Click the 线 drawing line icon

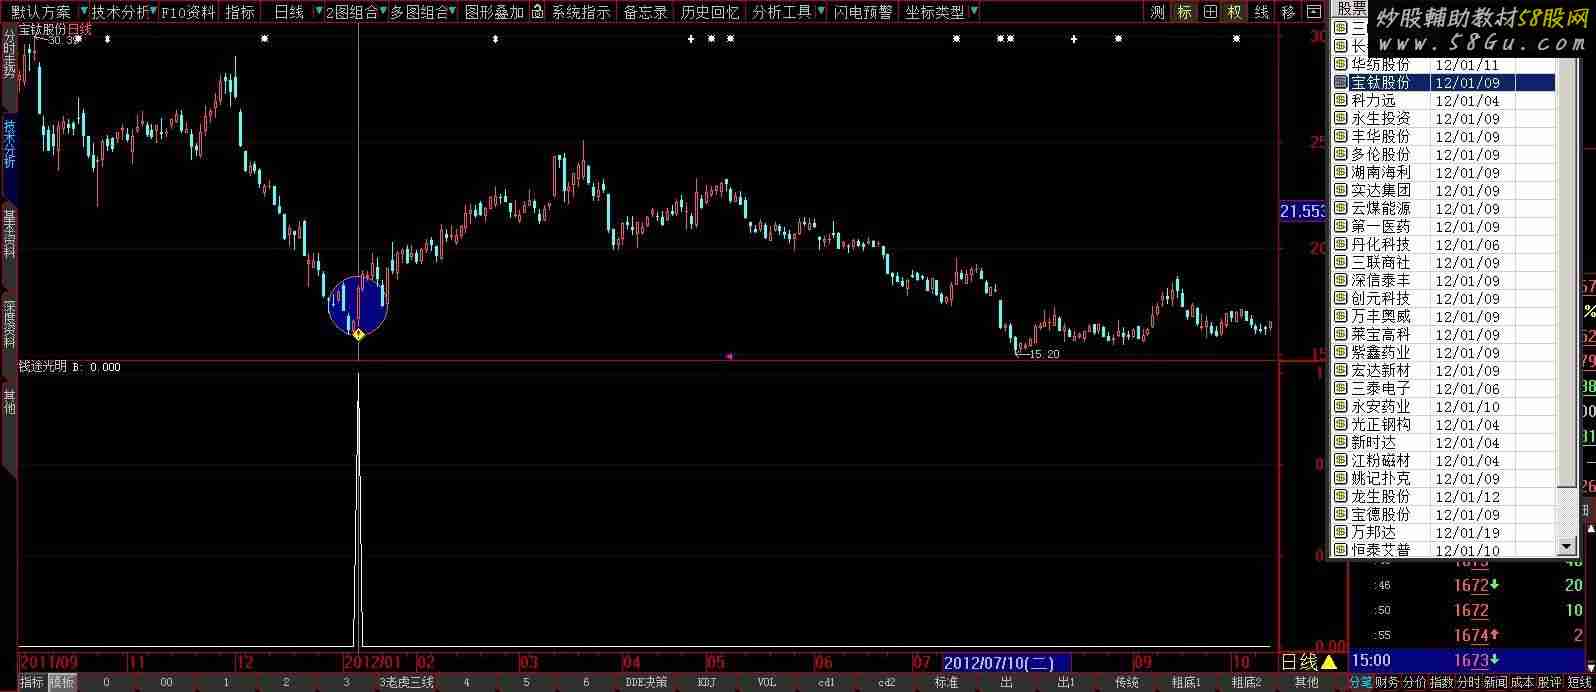coord(1262,12)
